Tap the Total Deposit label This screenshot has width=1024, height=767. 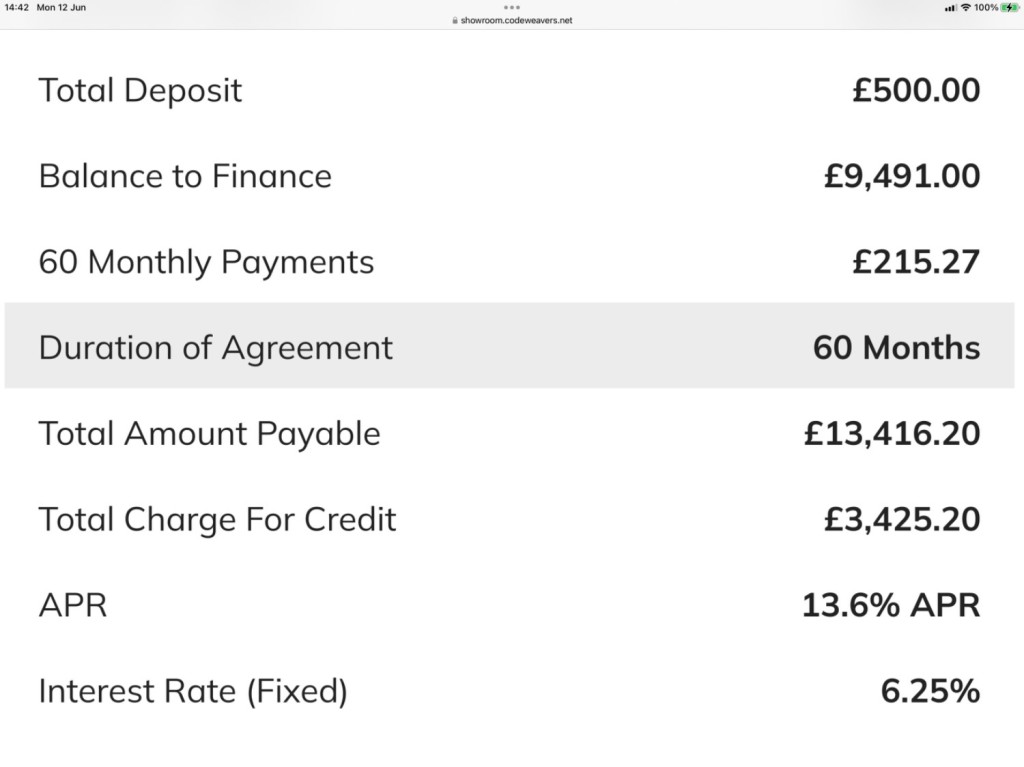click(x=140, y=90)
